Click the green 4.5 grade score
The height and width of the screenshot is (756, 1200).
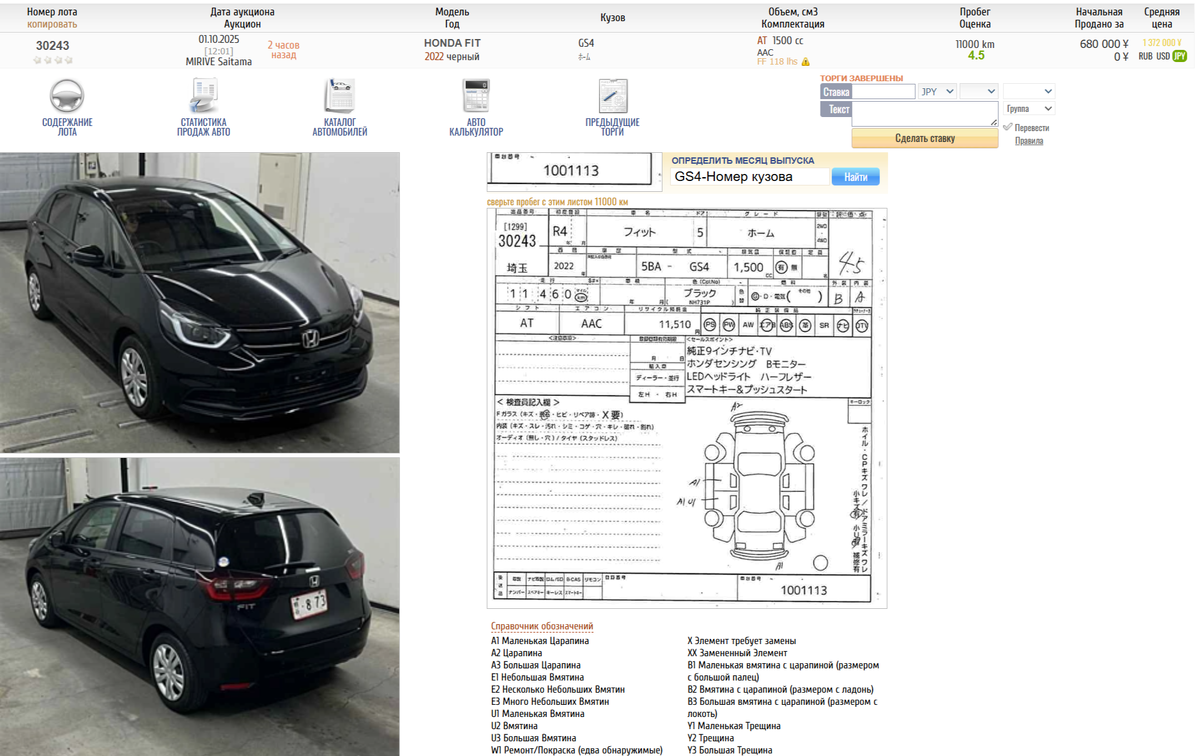pos(976,56)
